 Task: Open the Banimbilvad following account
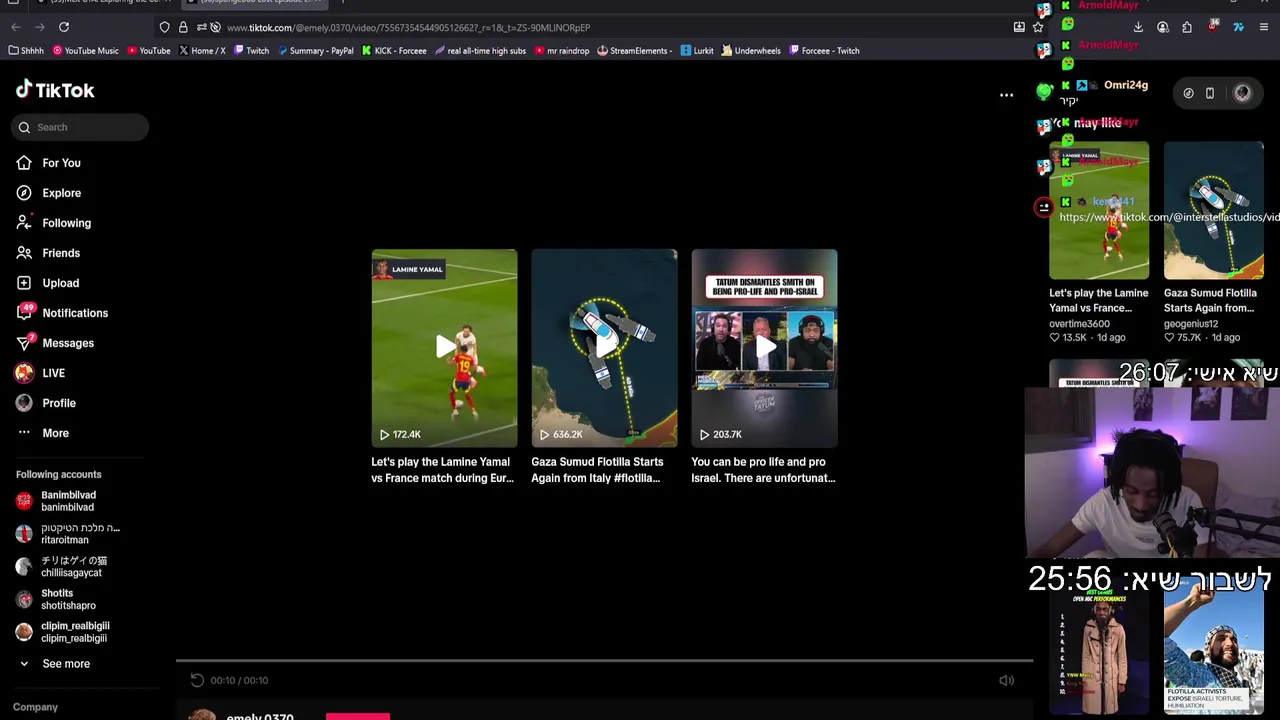click(x=68, y=501)
